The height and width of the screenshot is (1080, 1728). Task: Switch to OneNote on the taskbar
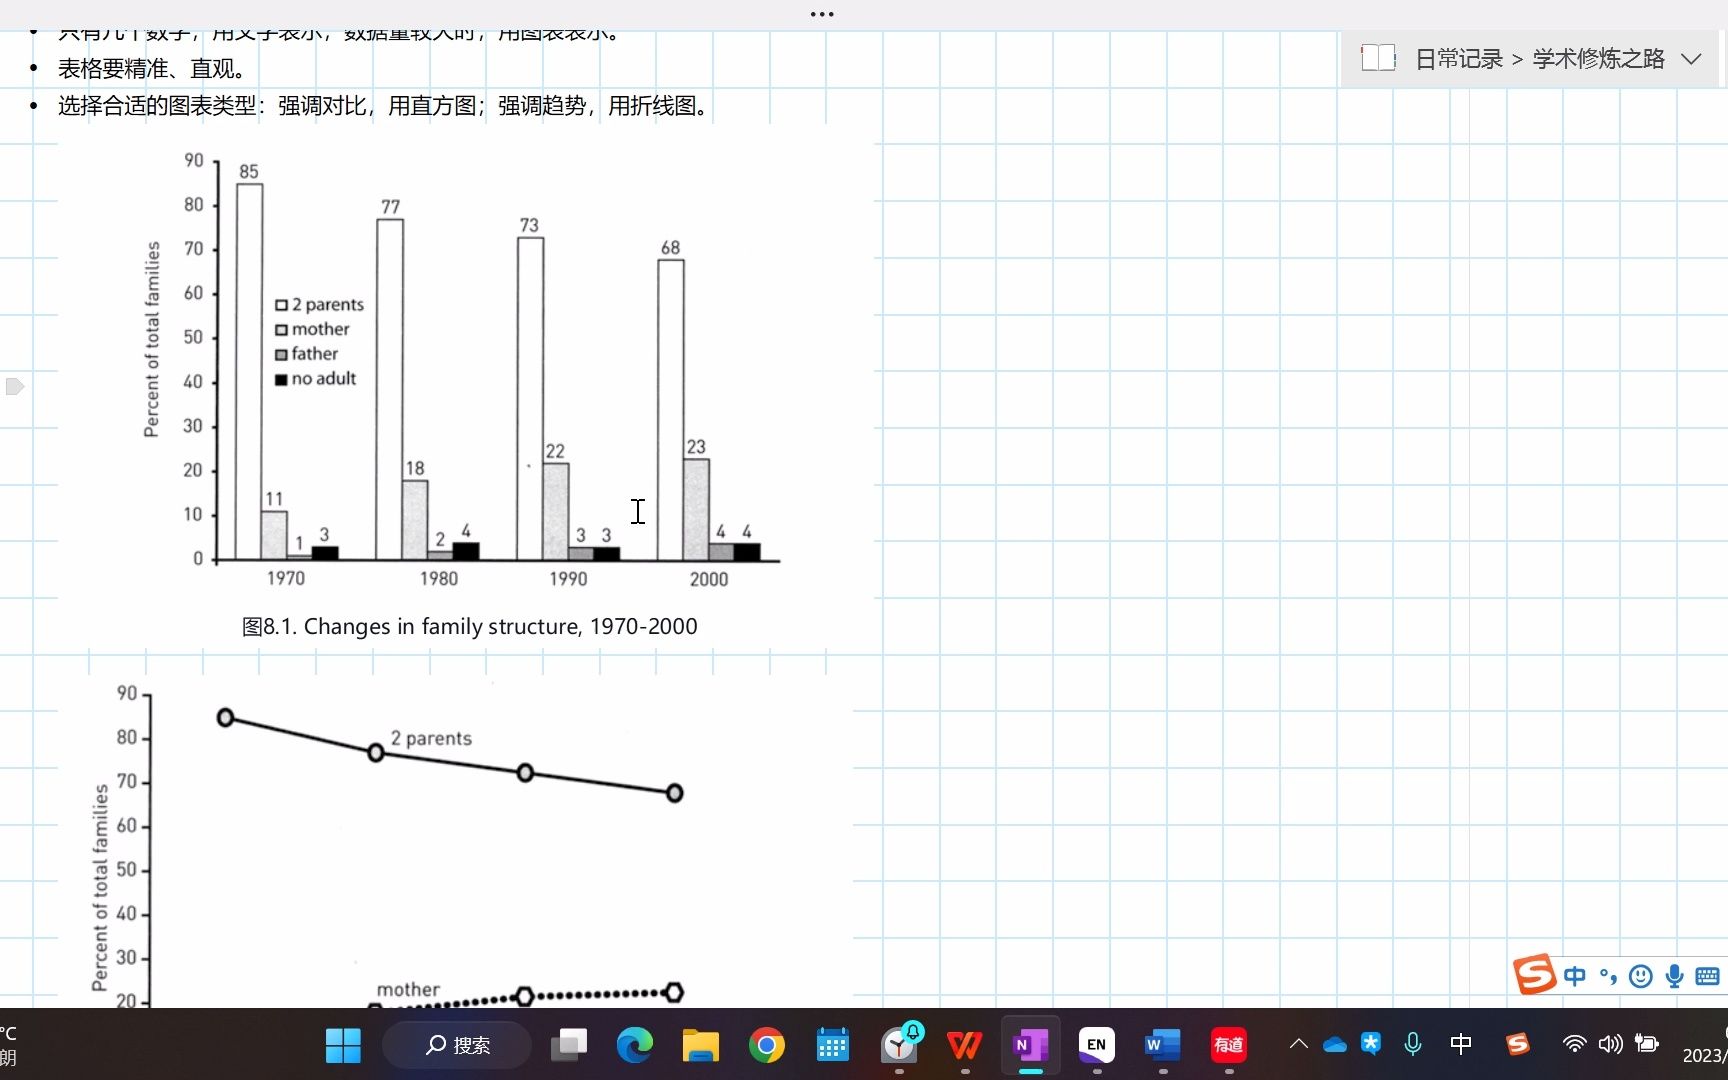tap(1031, 1045)
